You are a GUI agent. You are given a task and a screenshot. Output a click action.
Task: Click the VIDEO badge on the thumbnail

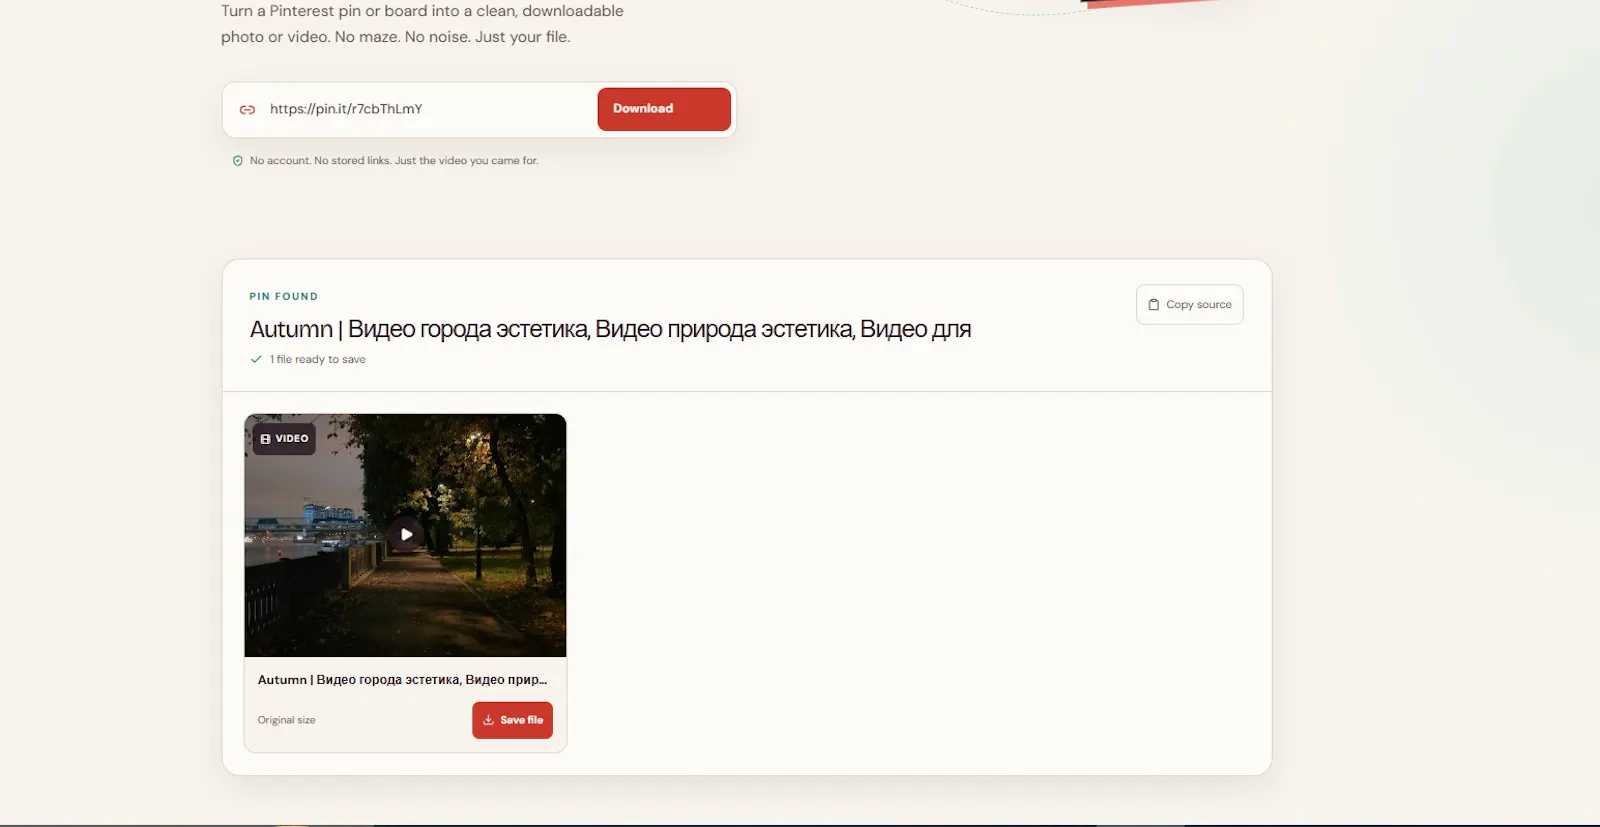[x=284, y=439]
